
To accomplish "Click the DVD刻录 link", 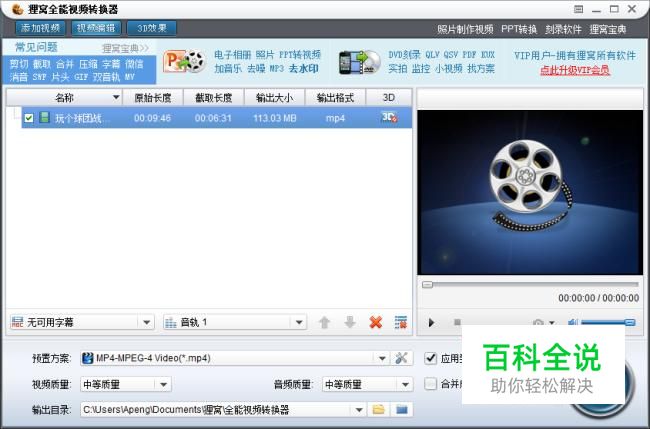I will (x=404, y=55).
